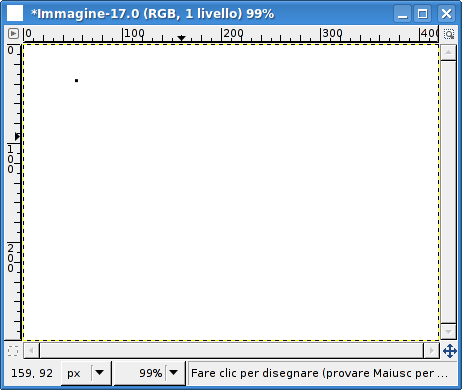
Task: Open the image menu arrow button by the rulers
Action: tap(13, 34)
